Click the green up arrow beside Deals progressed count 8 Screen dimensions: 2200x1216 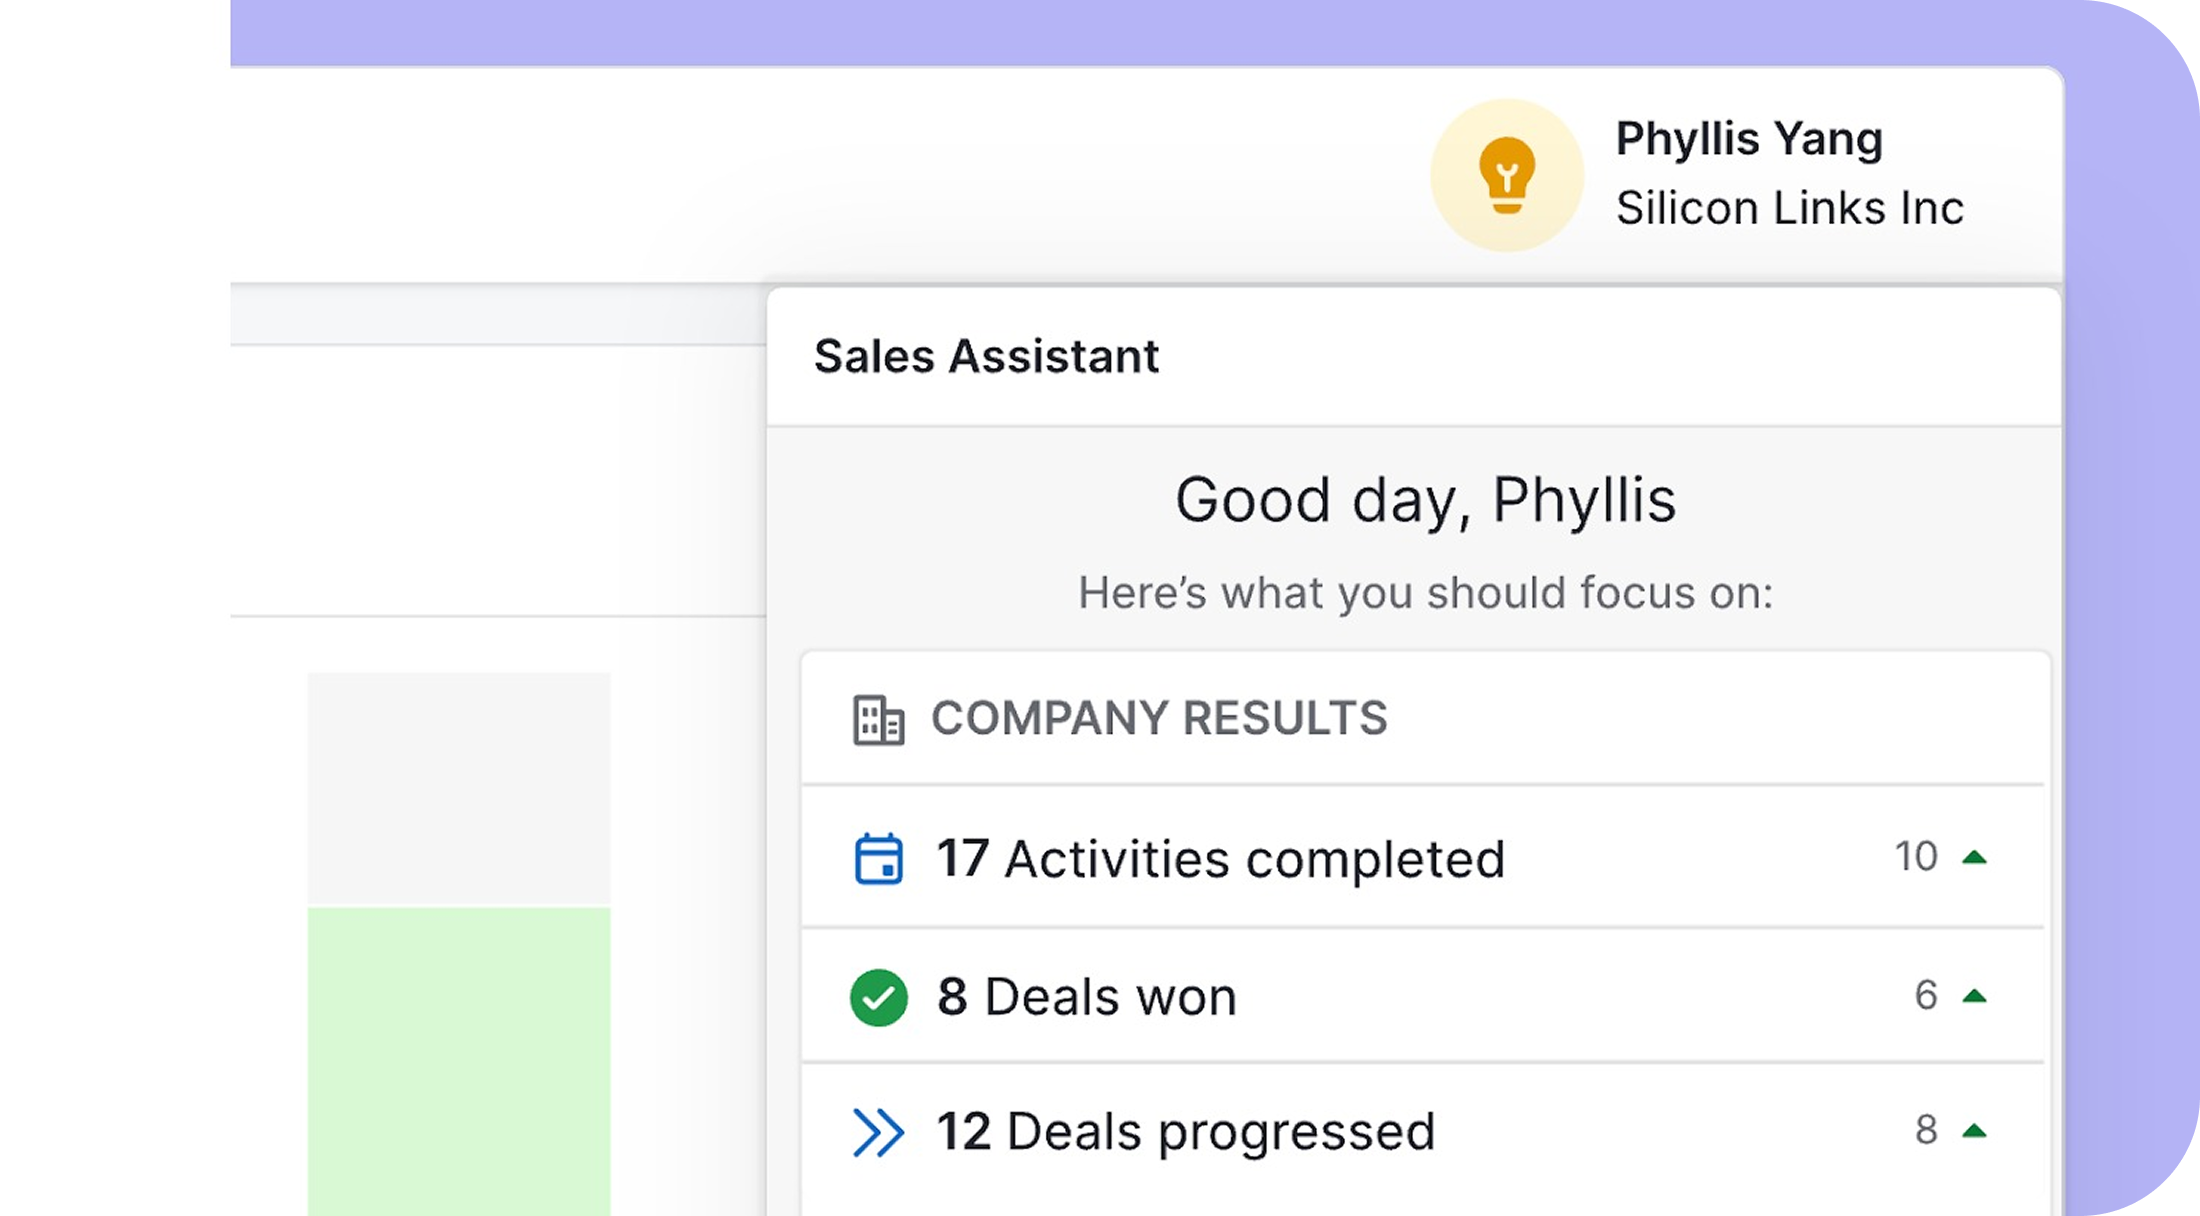click(1974, 1131)
